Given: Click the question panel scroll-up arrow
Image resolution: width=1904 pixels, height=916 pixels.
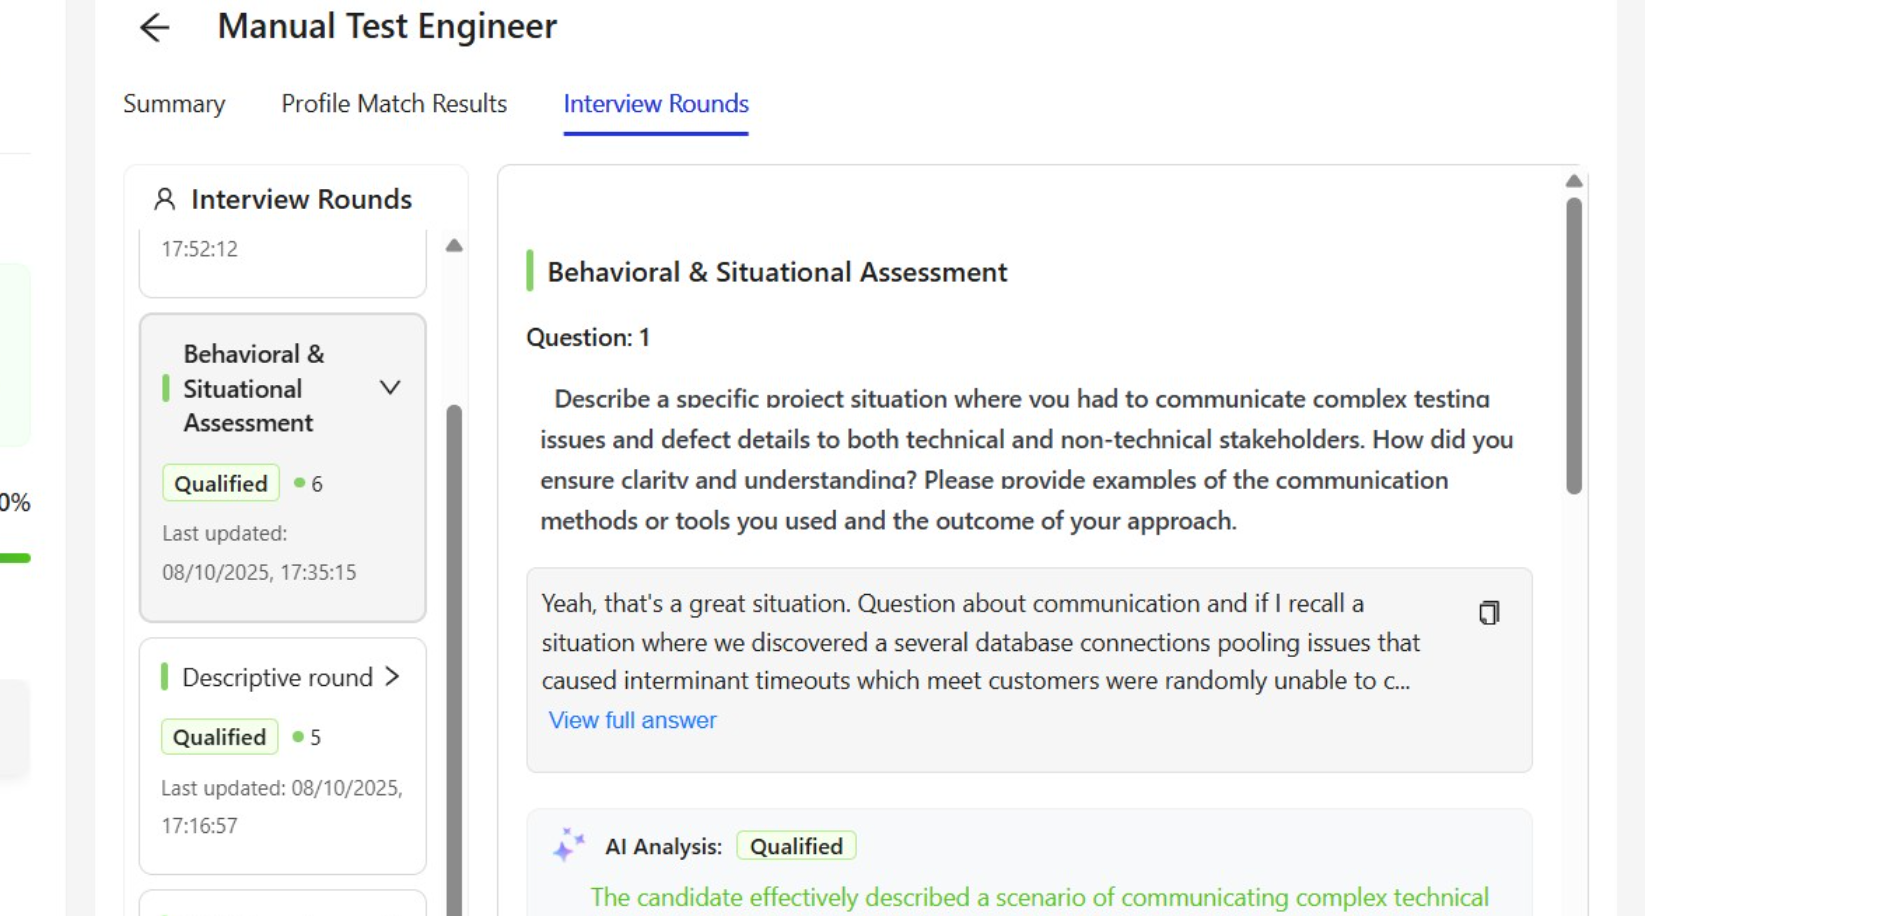Looking at the screenshot, I should point(1574,181).
